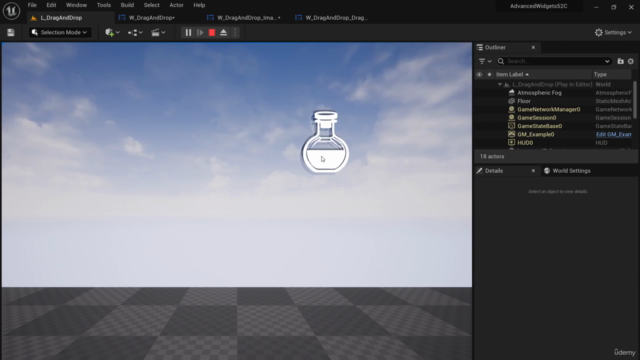Open Outliner filter options dropdown
Viewport: 640px width, 360px height.
[485, 61]
